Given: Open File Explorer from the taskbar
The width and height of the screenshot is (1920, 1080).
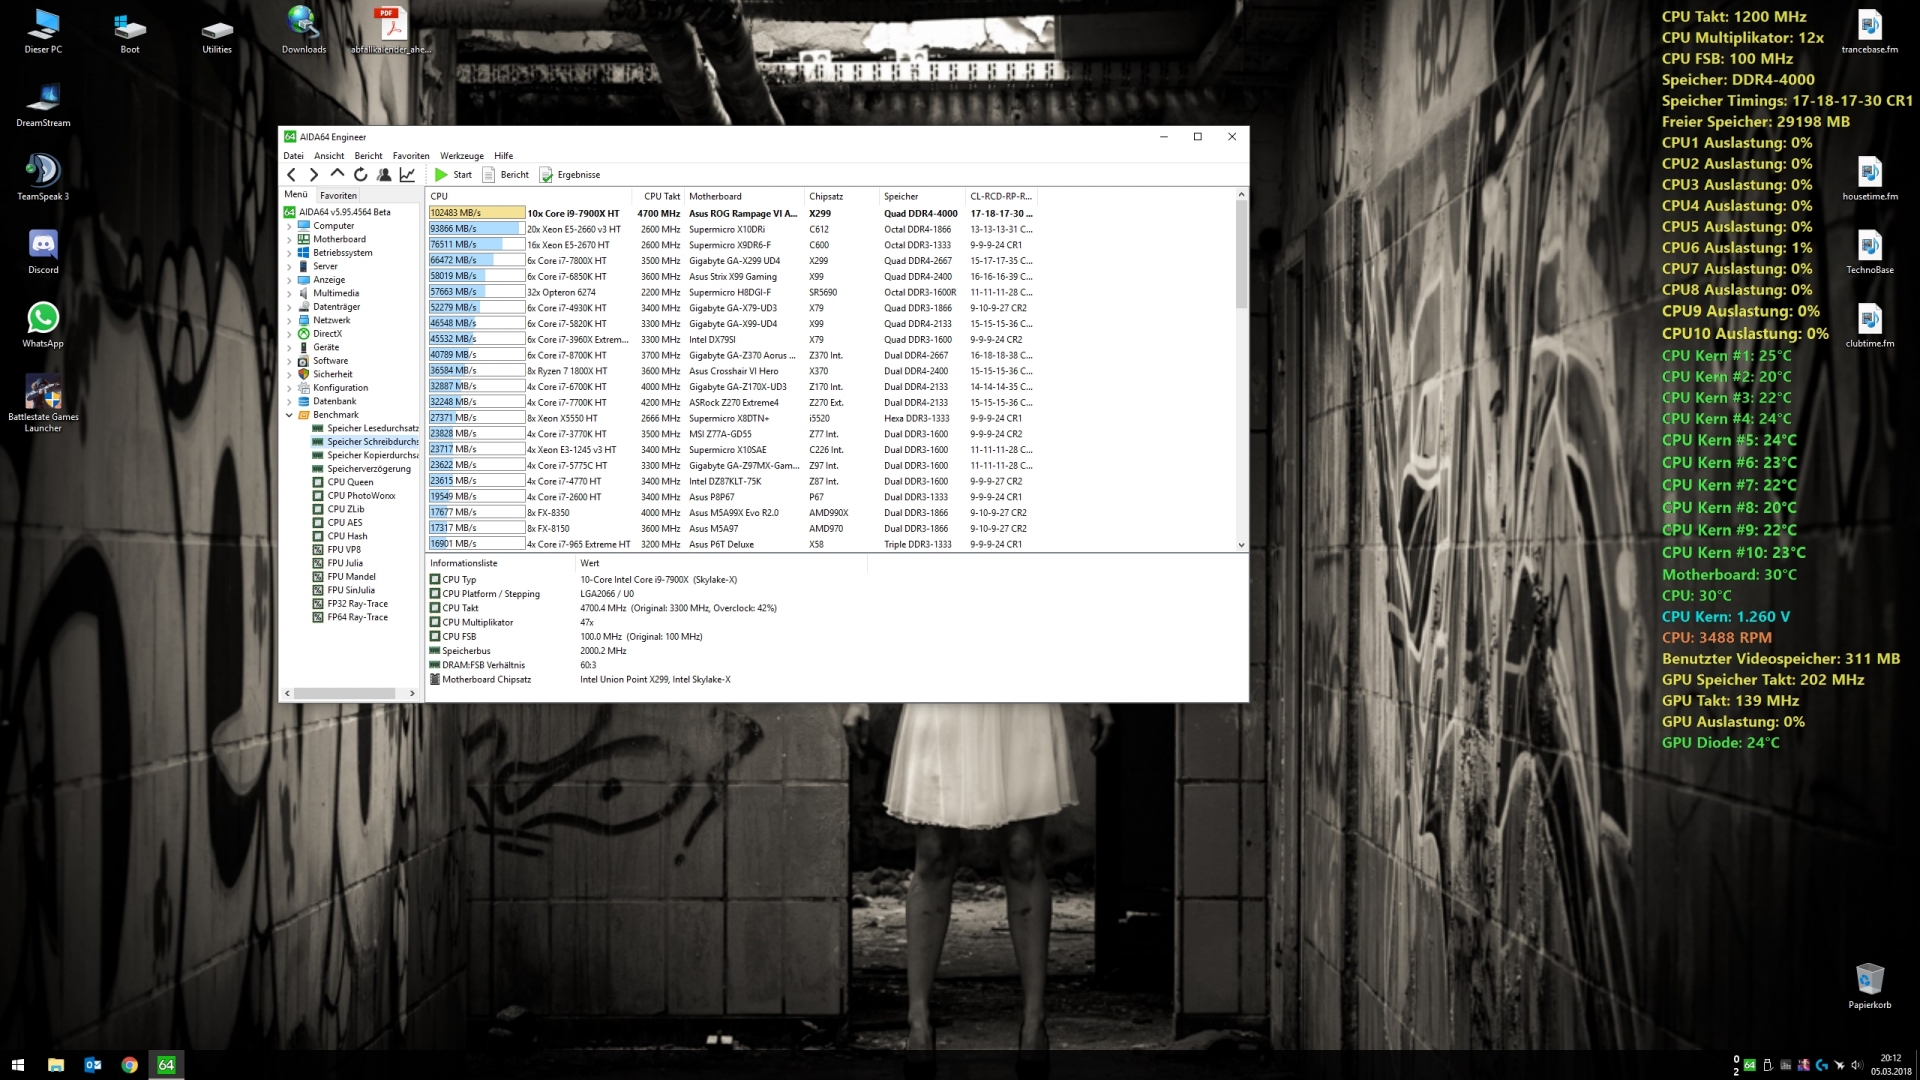Looking at the screenshot, I should [56, 1065].
